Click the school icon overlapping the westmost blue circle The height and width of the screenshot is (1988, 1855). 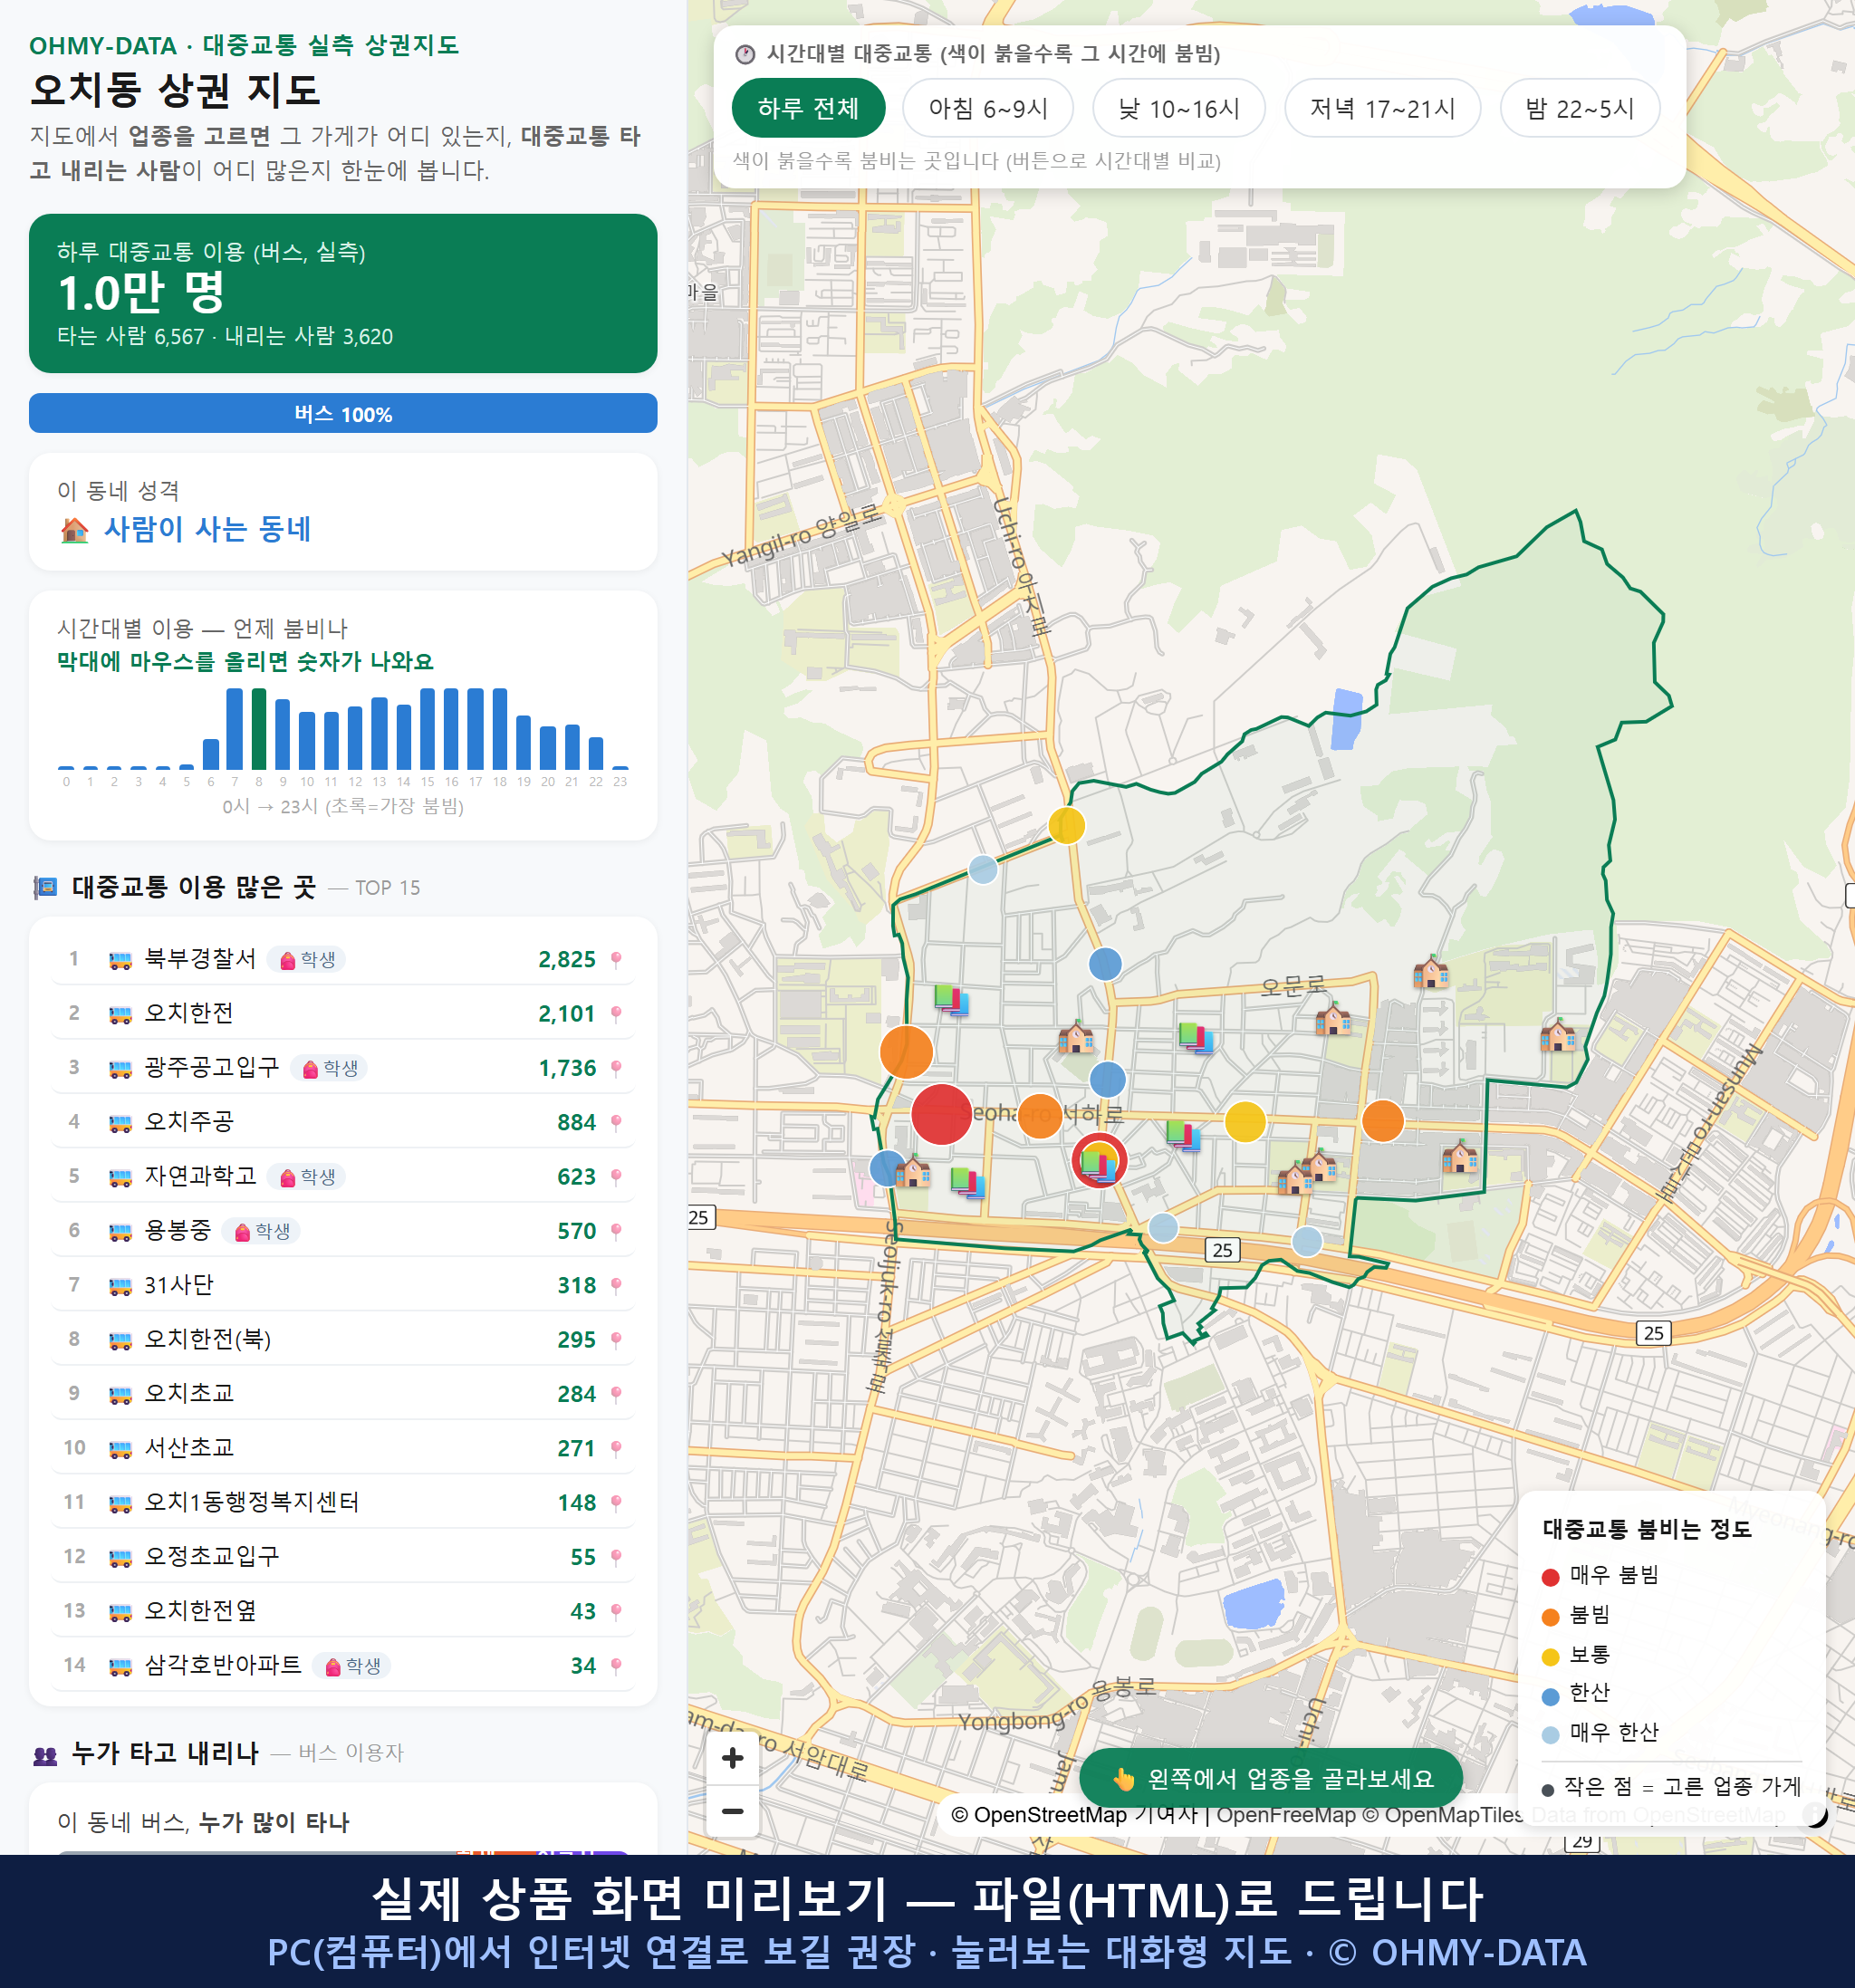912,1171
